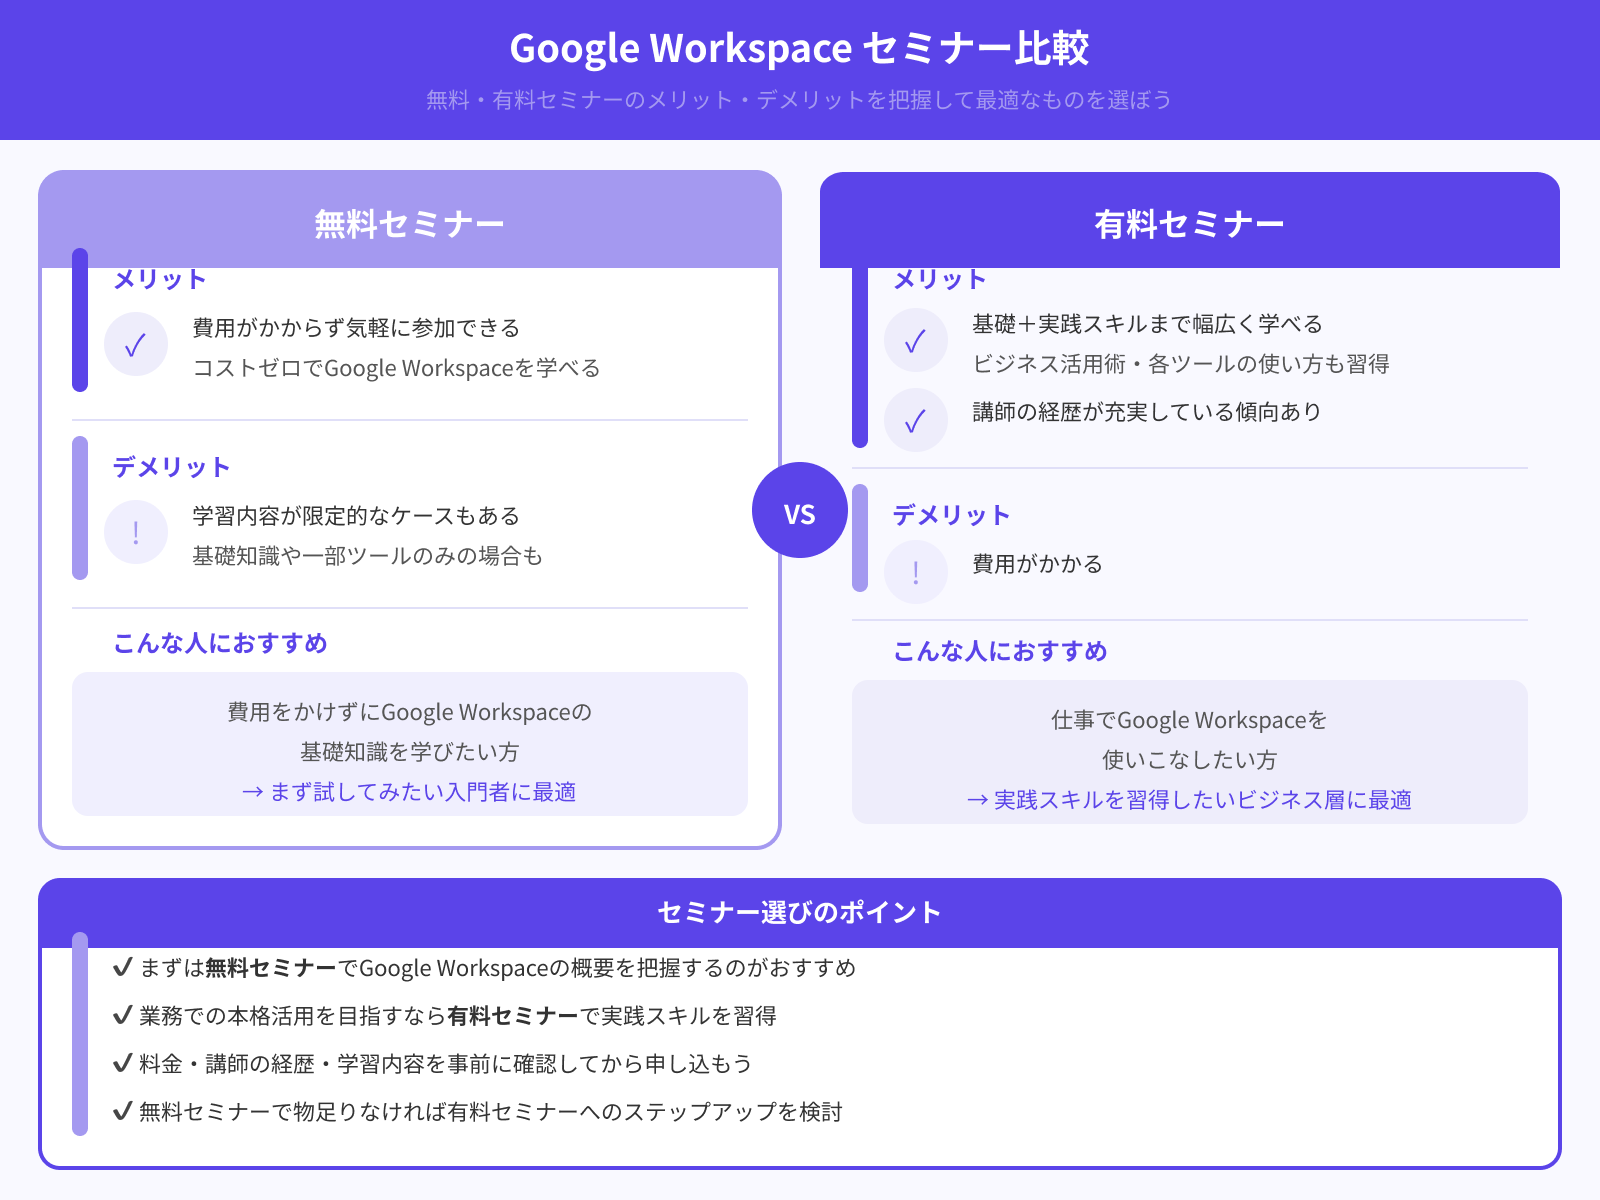Screen dimensions: 1600x1200
Task: Switch to the 無料セミナー tab
Action: pyautogui.click(x=410, y=223)
